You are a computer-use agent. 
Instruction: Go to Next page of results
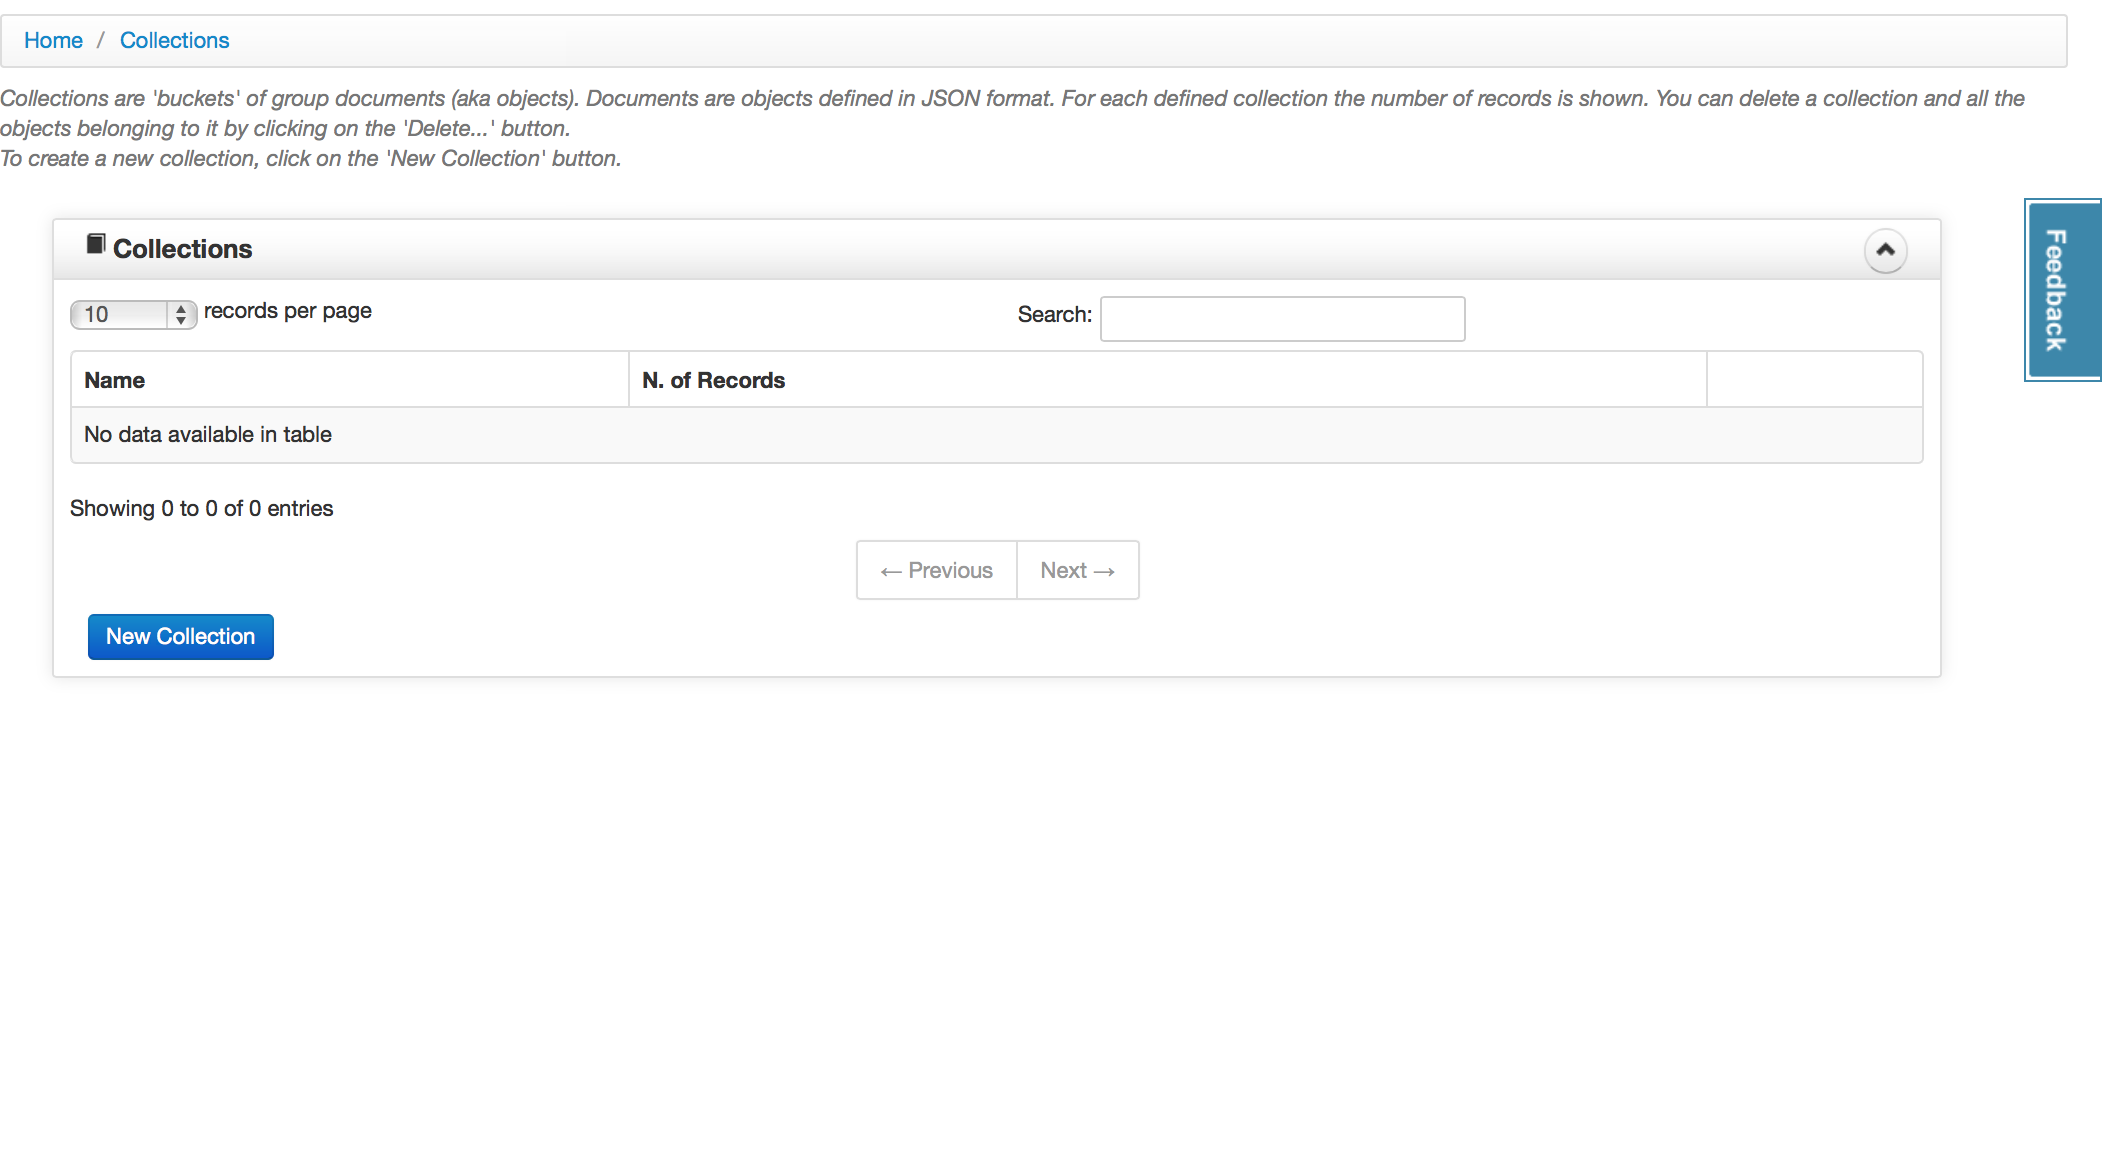click(1077, 570)
